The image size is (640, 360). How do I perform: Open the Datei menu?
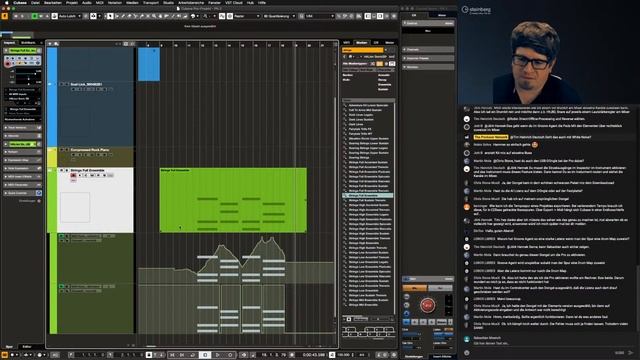[x=36, y=2]
